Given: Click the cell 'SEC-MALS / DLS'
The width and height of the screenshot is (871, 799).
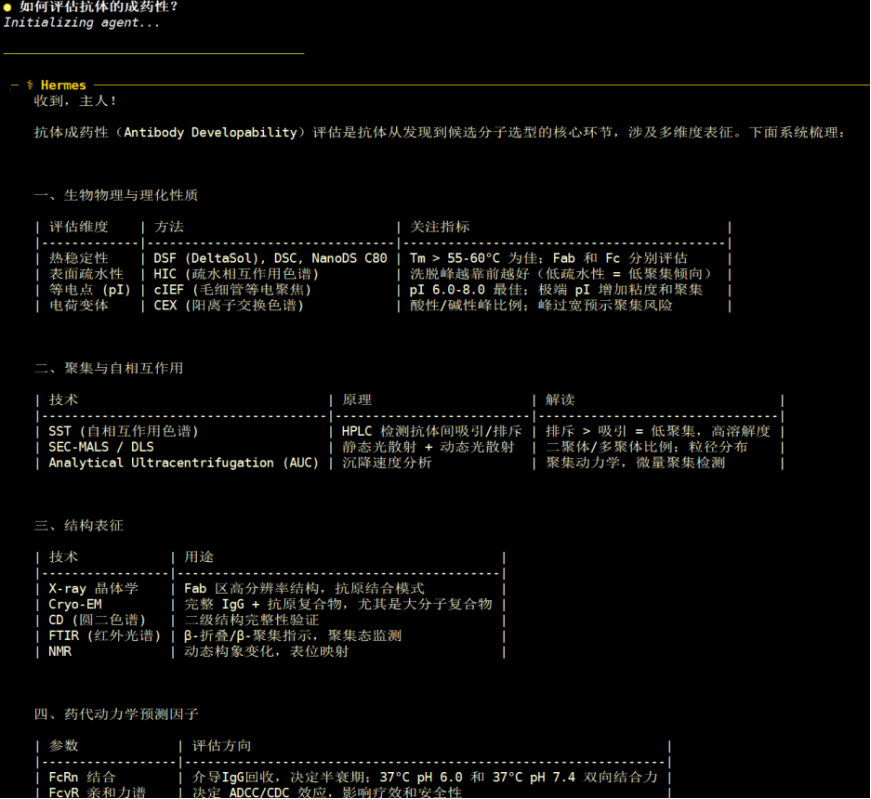Looking at the screenshot, I should click(x=101, y=447).
